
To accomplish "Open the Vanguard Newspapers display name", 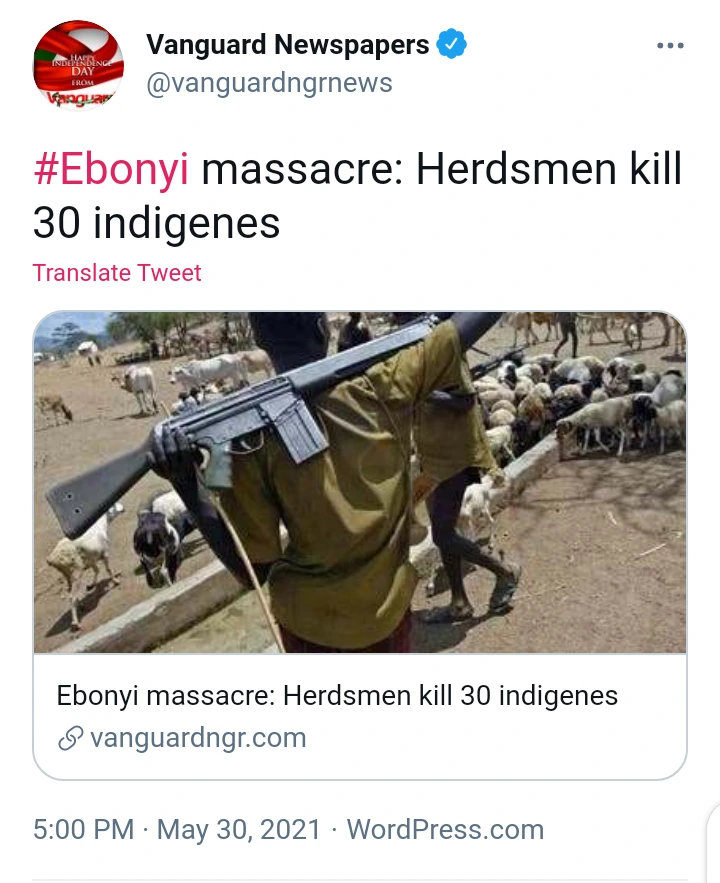I will [288, 44].
